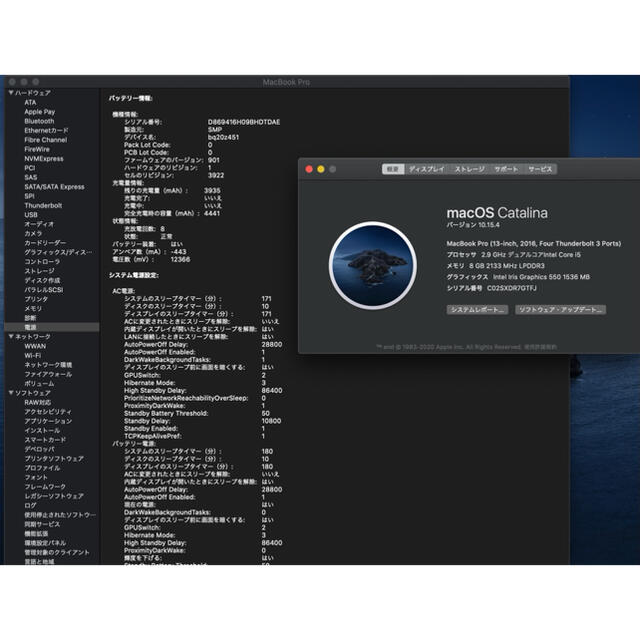Select カメラ in the sidebar
This screenshot has height=640, width=640.
33,234
